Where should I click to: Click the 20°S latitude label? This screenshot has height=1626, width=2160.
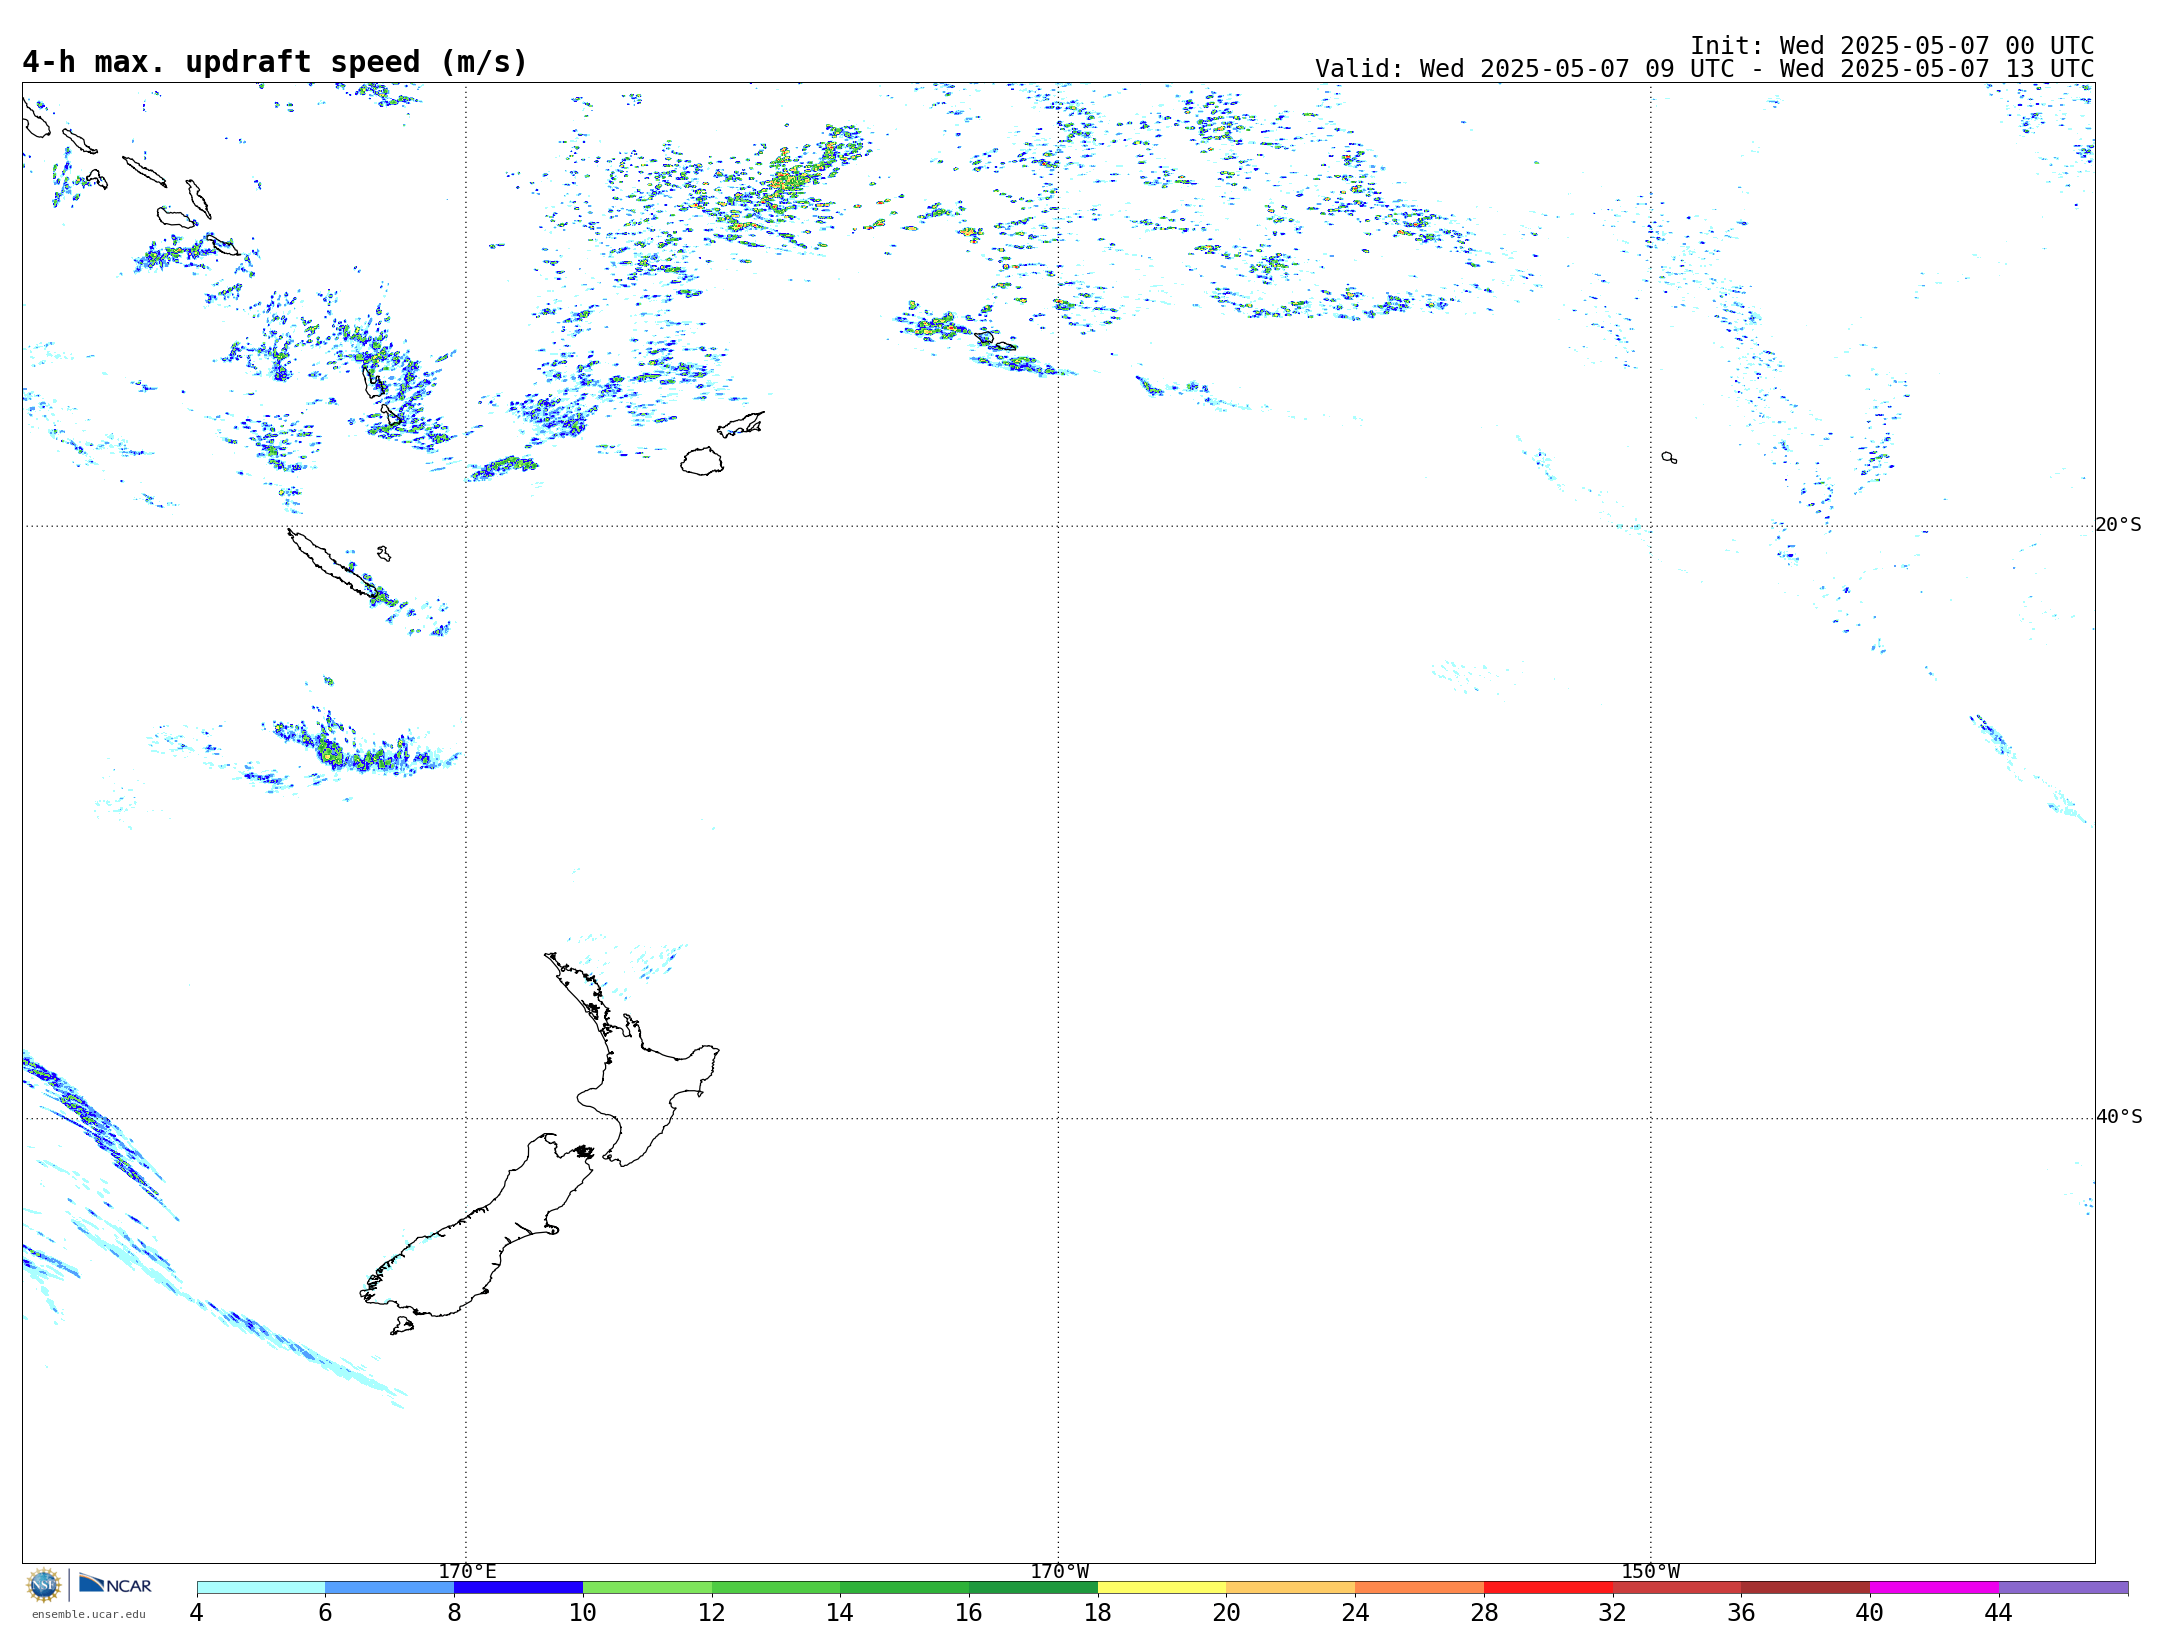pyautogui.click(x=2118, y=525)
